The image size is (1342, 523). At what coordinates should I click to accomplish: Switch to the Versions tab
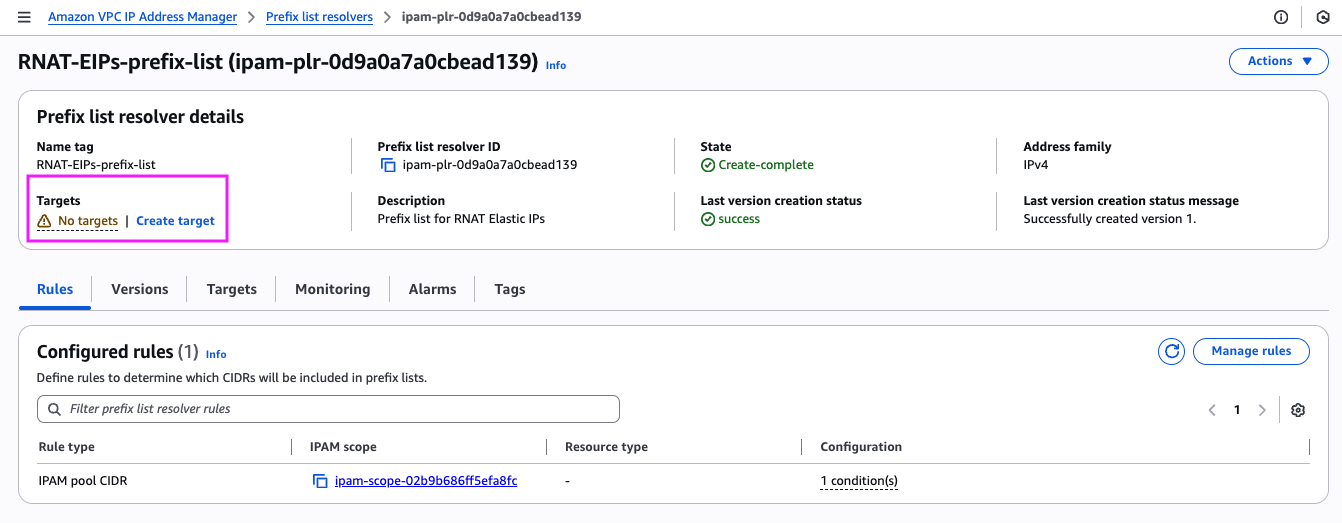(x=139, y=289)
